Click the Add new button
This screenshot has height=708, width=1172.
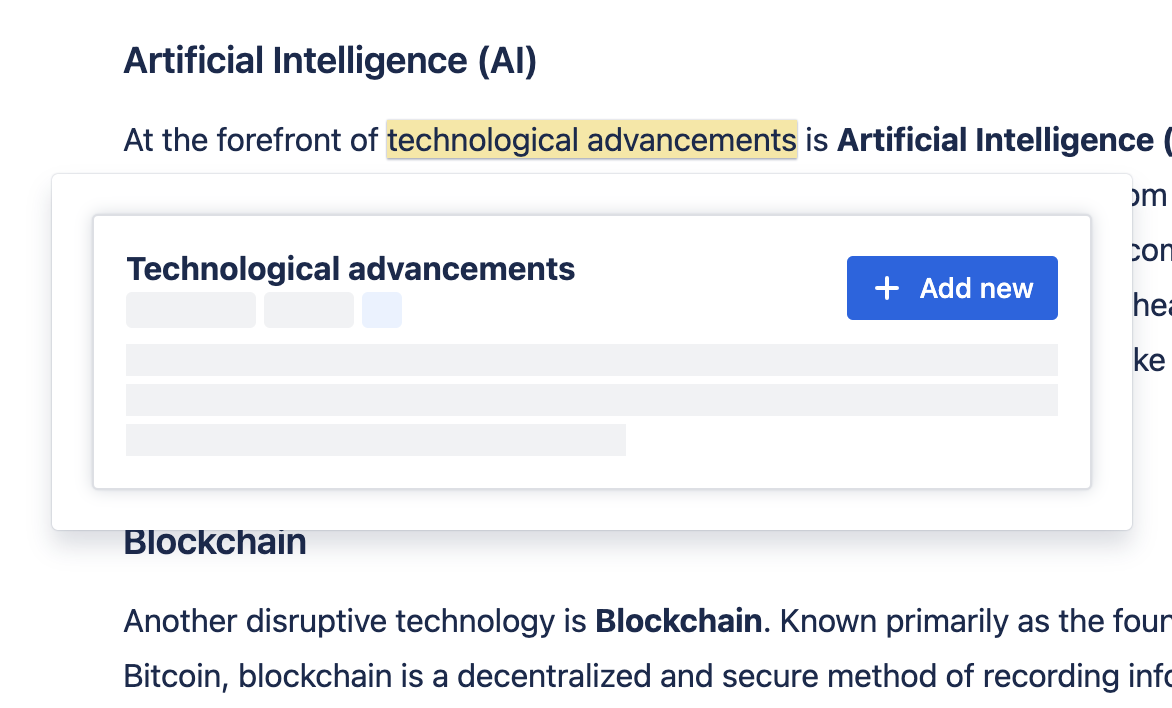tap(951, 288)
